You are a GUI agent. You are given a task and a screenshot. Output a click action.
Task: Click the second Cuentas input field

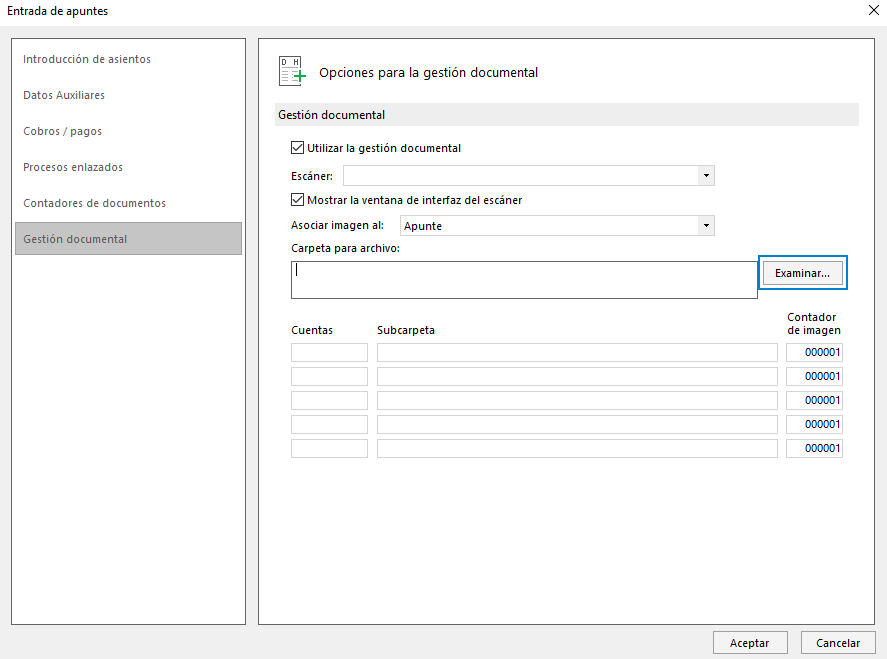(329, 376)
